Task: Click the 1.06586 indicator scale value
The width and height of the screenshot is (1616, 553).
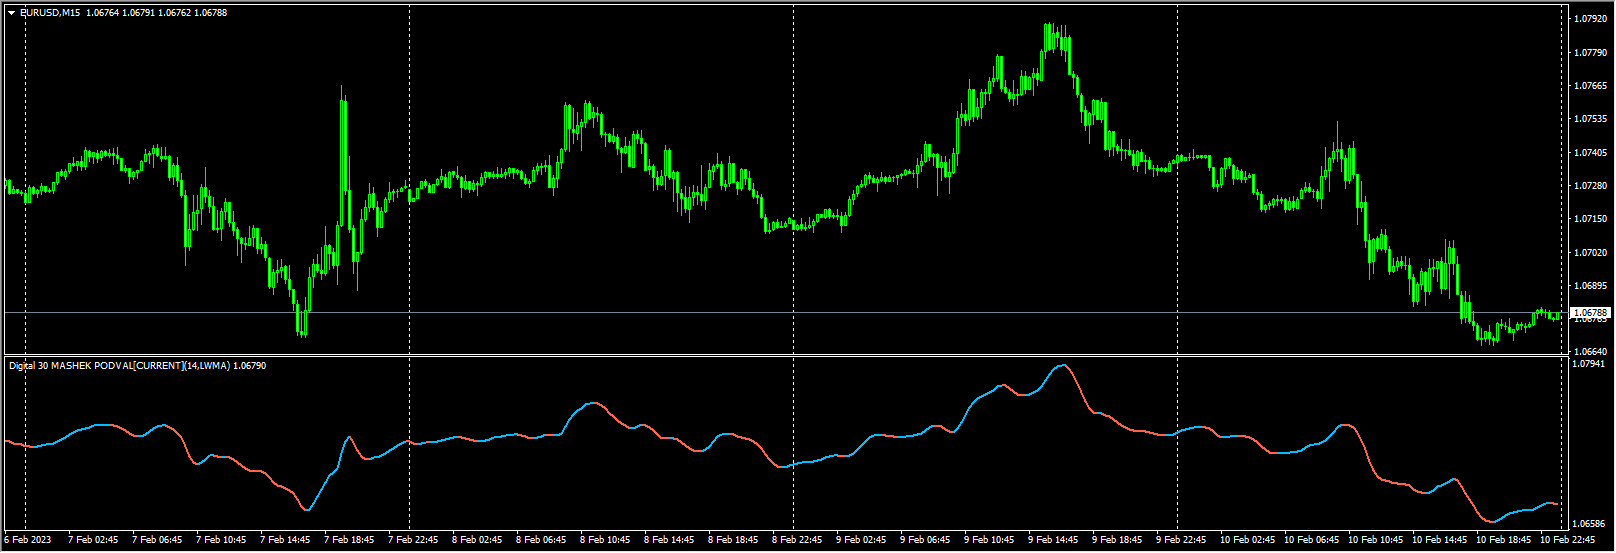Action: click(1590, 523)
